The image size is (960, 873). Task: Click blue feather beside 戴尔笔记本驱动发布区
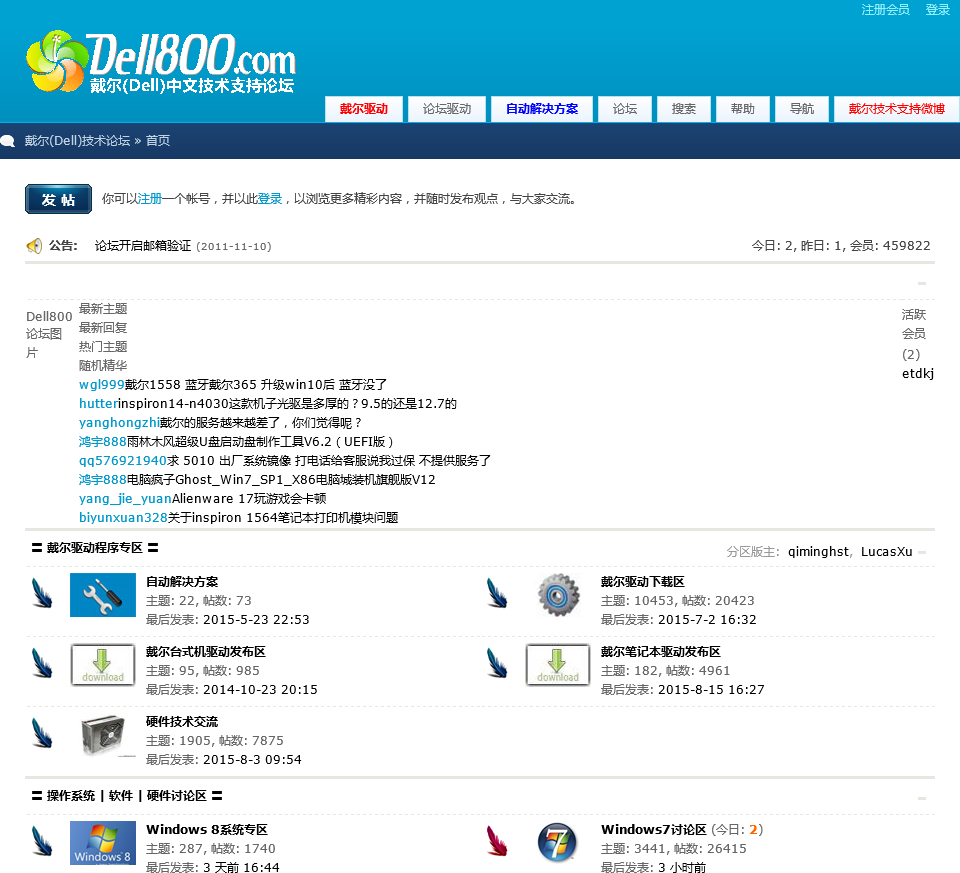tap(497, 663)
